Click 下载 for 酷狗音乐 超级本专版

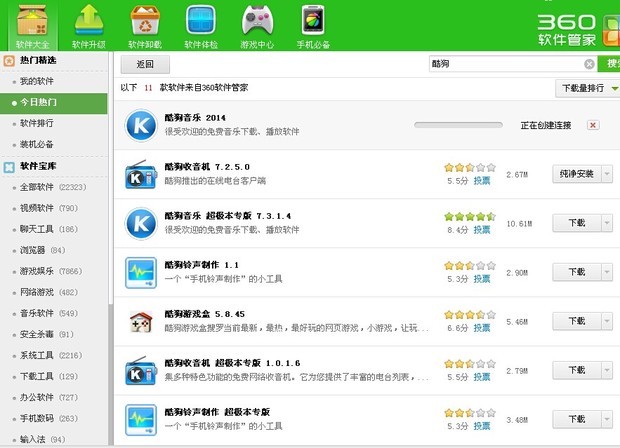tap(577, 223)
